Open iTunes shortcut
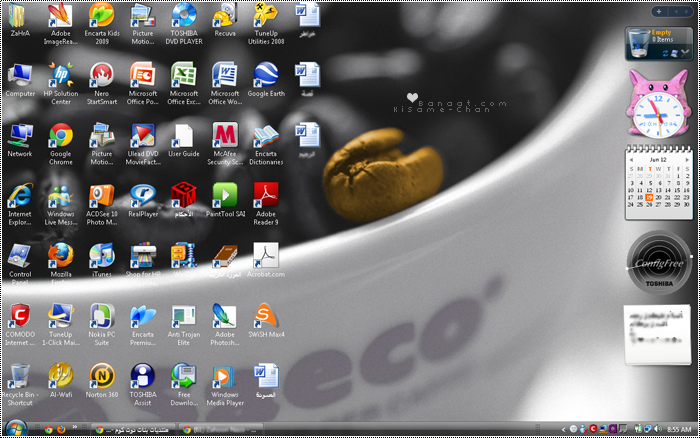Viewport: 700px width, 438px height. (x=102, y=257)
